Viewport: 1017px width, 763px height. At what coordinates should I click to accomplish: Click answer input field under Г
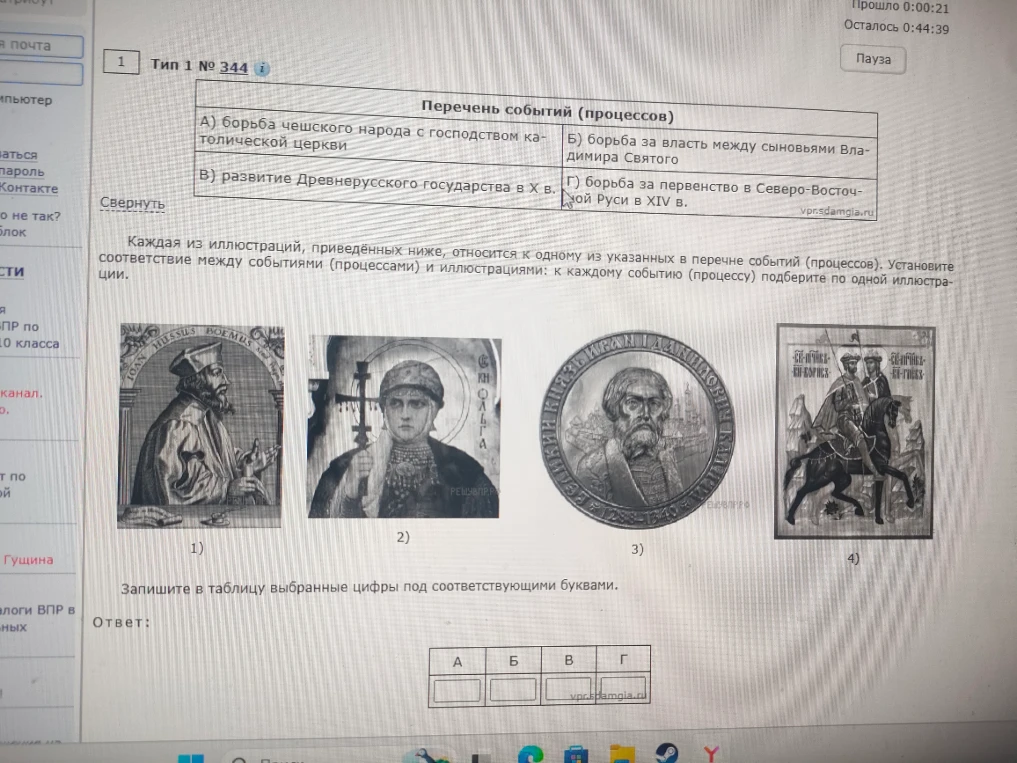623,688
